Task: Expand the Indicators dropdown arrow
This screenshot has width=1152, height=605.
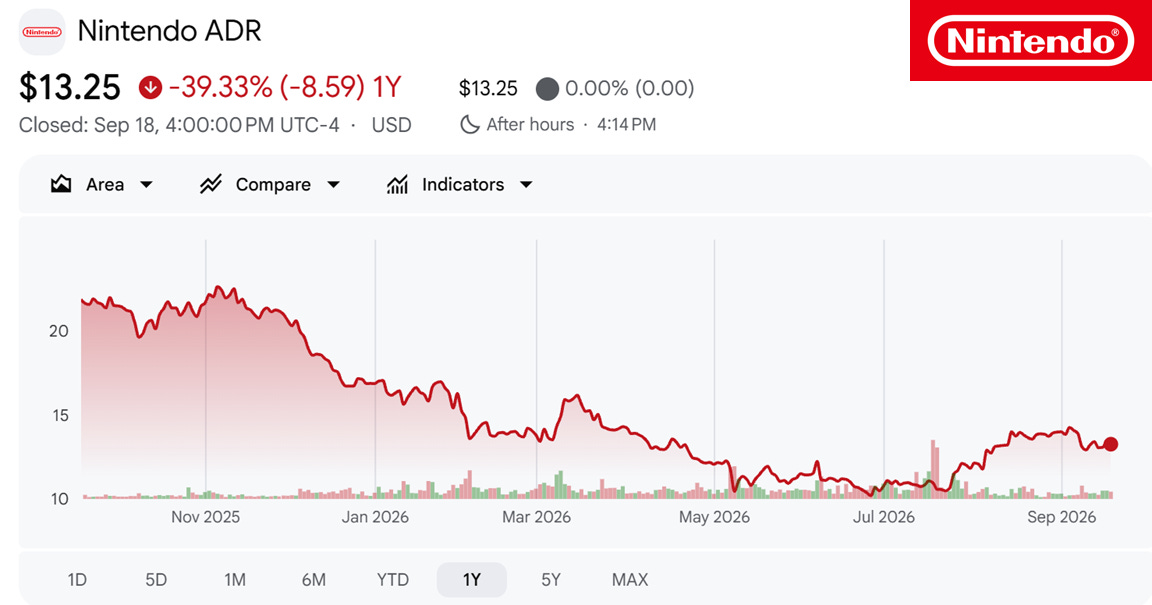Action: 526,185
